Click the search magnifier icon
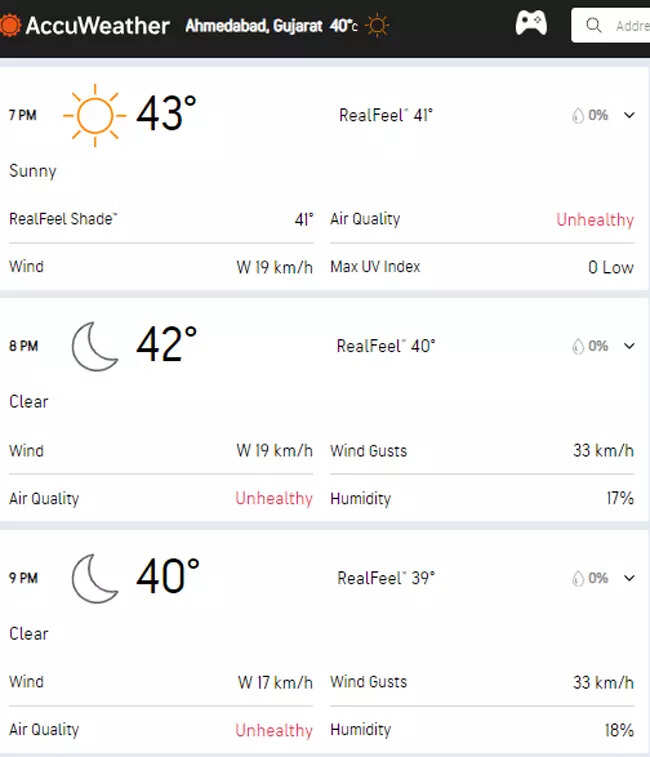Viewport: 650px width, 757px height. (x=594, y=25)
